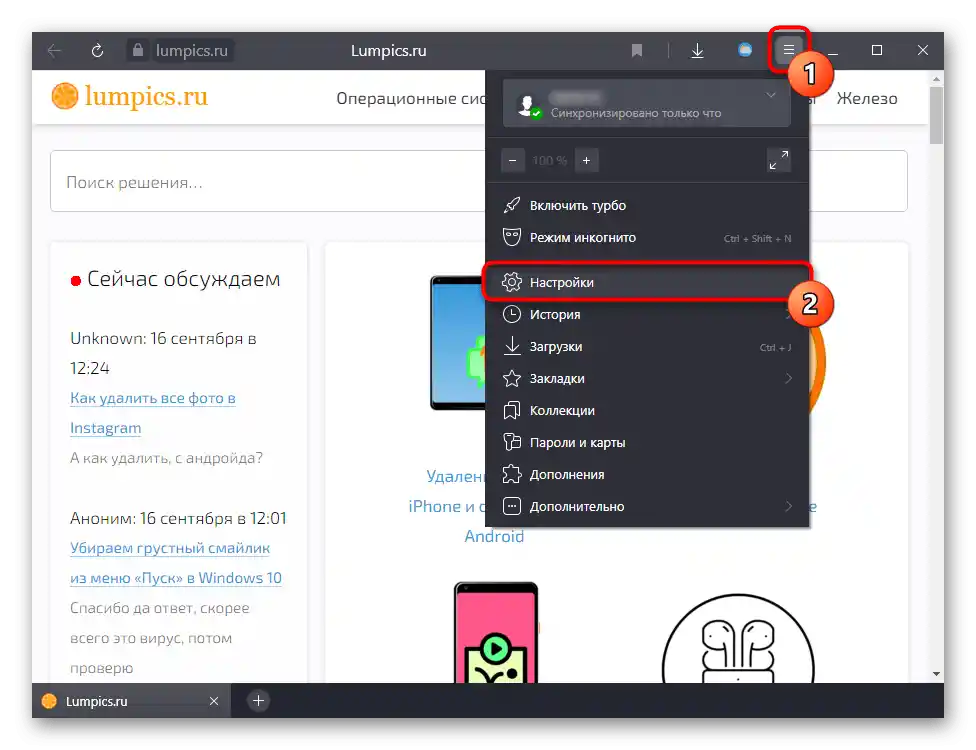Open the Убираем грустный смайлик link
The height and width of the screenshot is (750, 976).
[x=176, y=563]
